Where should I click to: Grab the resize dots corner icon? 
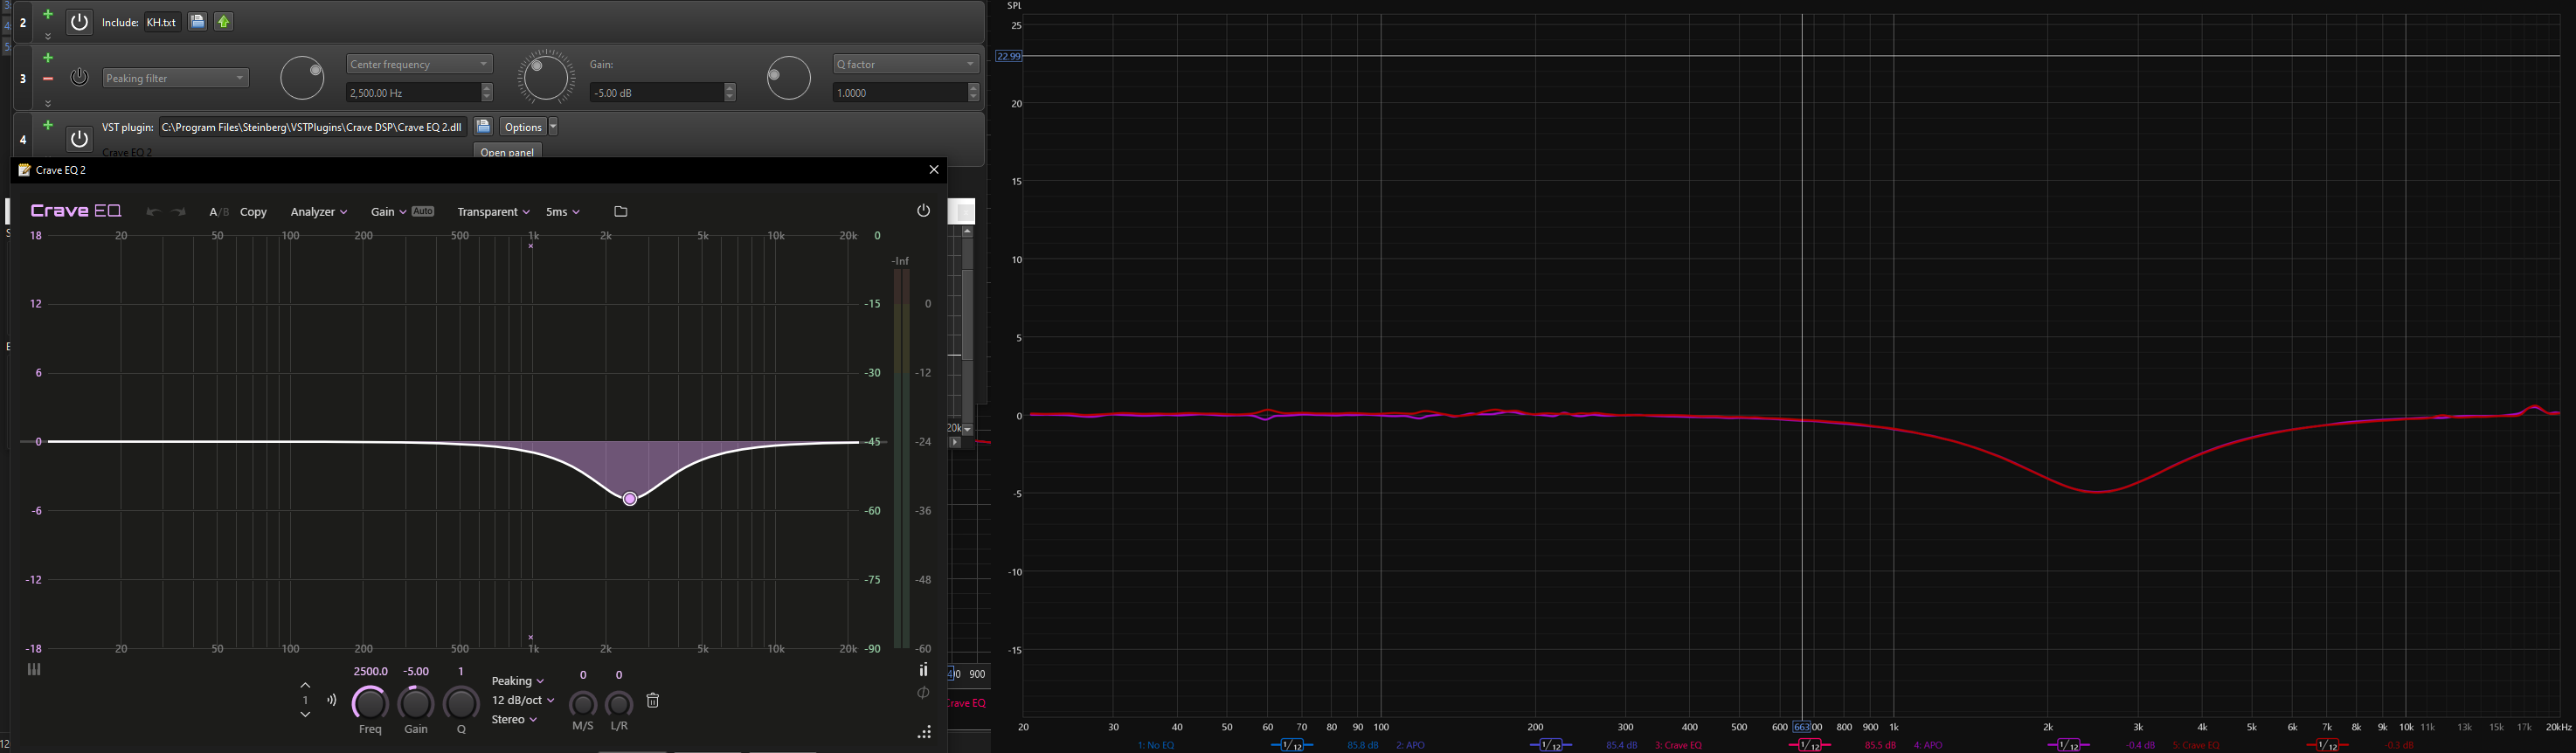click(925, 733)
